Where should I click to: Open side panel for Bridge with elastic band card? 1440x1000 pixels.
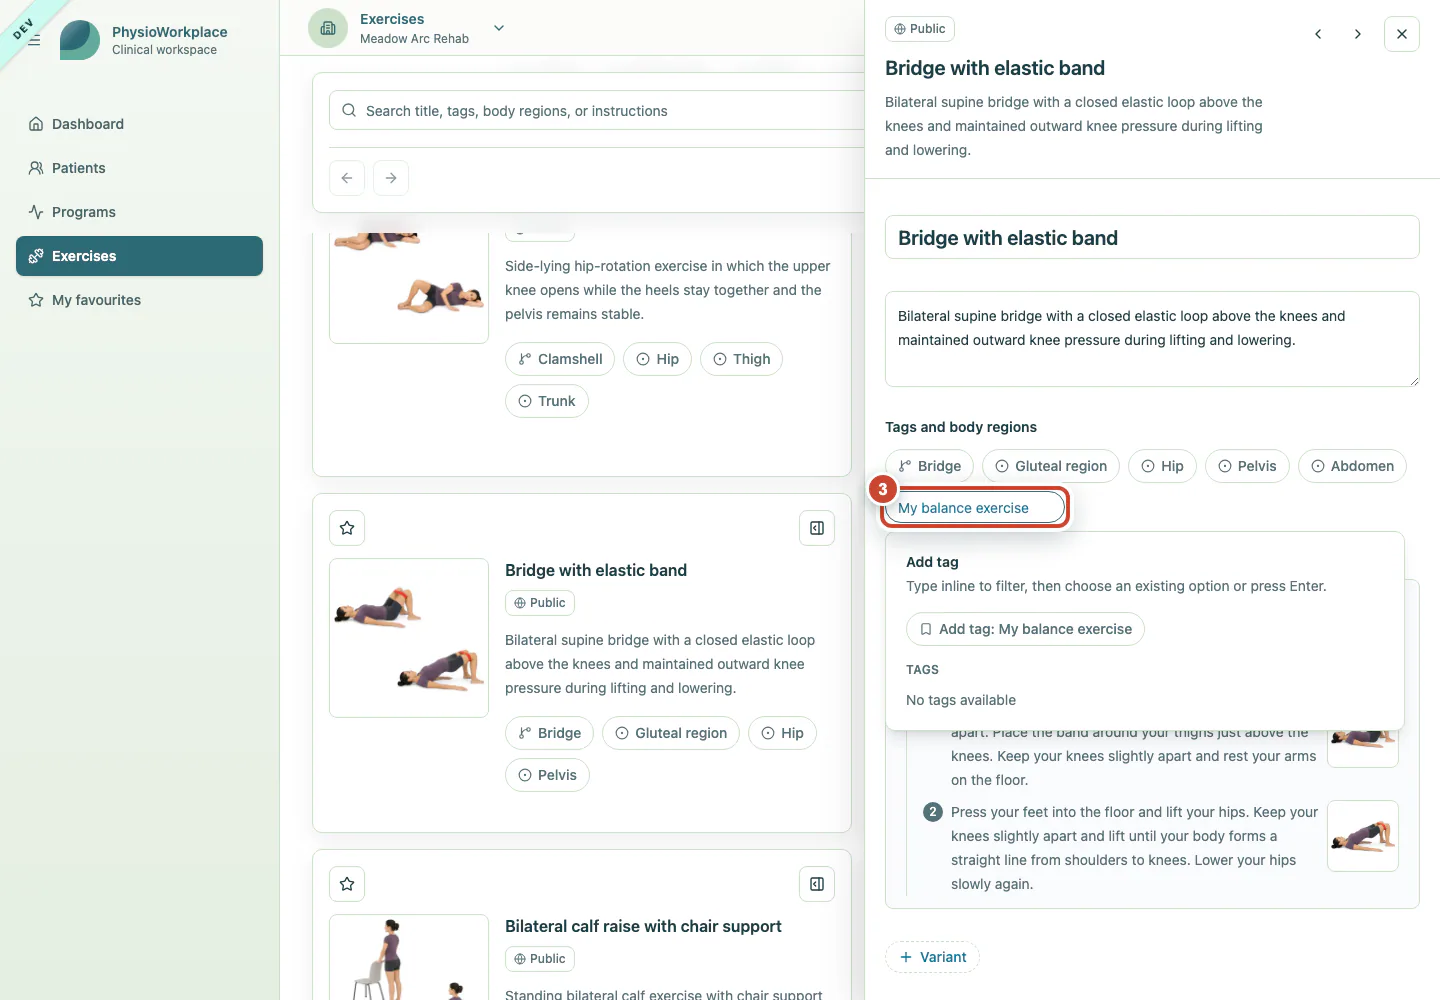click(x=817, y=528)
